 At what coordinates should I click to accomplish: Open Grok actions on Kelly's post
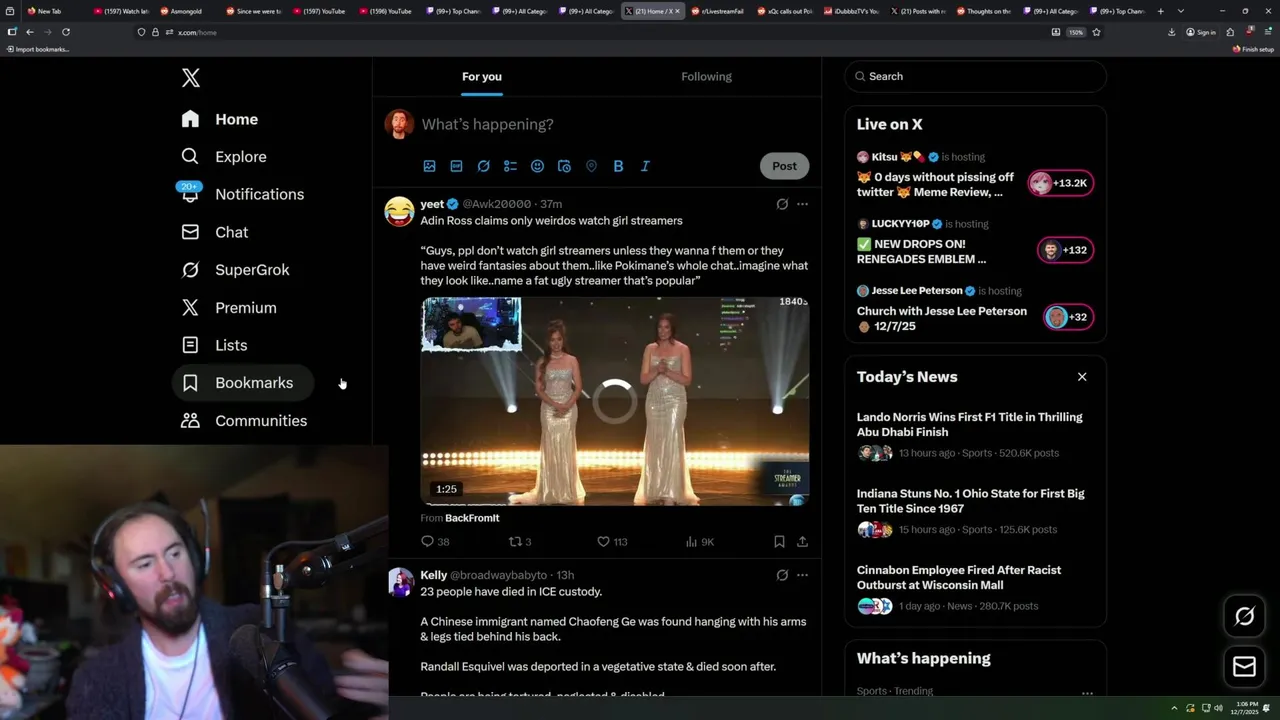click(782, 575)
